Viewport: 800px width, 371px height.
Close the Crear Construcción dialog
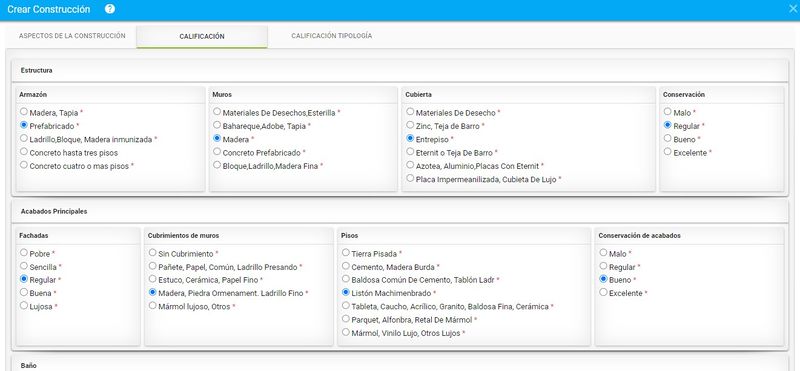pyautogui.click(x=792, y=9)
